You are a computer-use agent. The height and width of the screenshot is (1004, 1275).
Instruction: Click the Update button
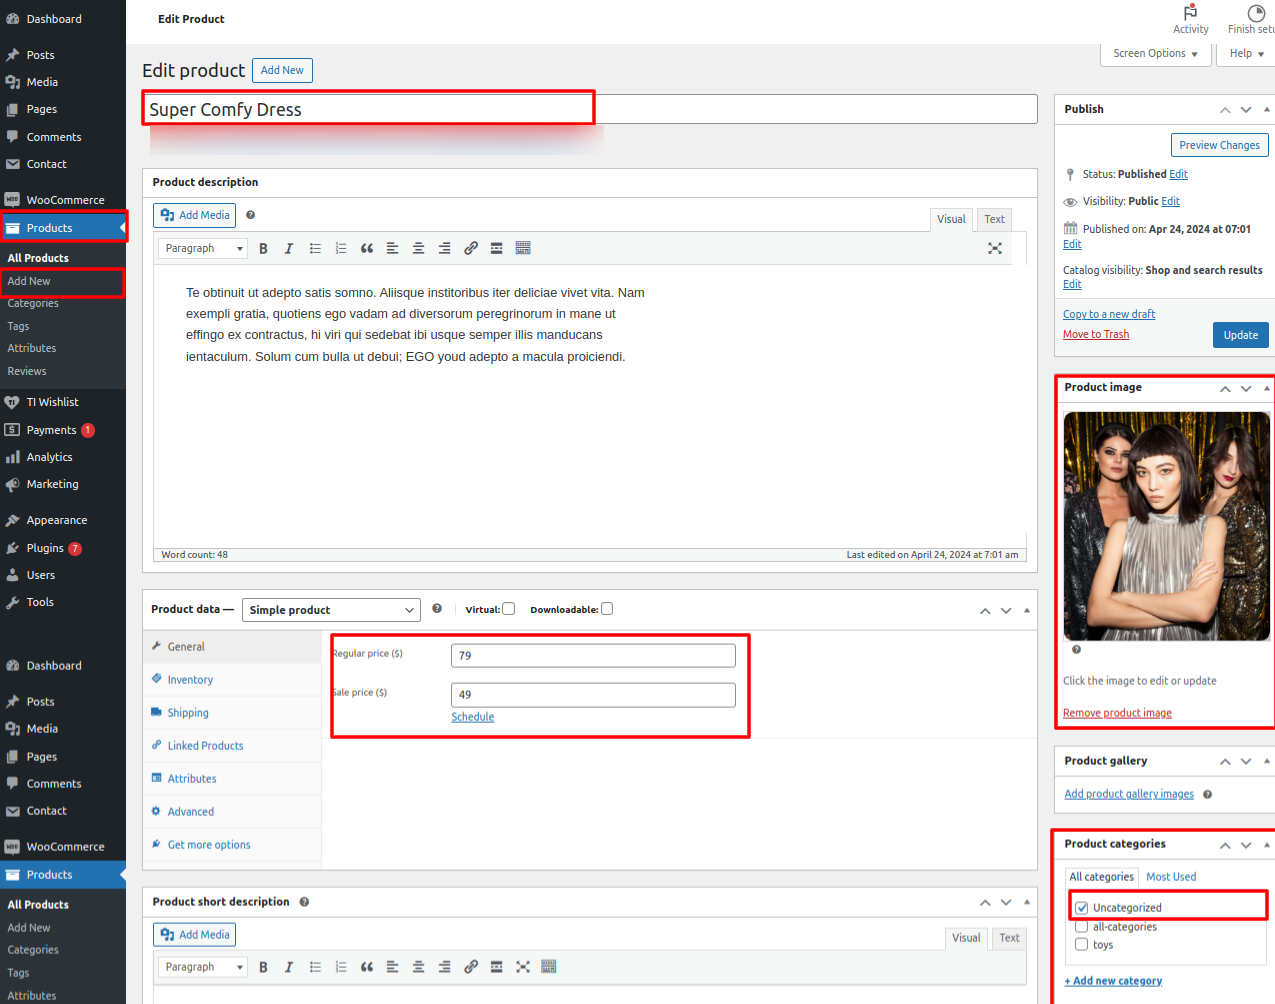(1240, 335)
